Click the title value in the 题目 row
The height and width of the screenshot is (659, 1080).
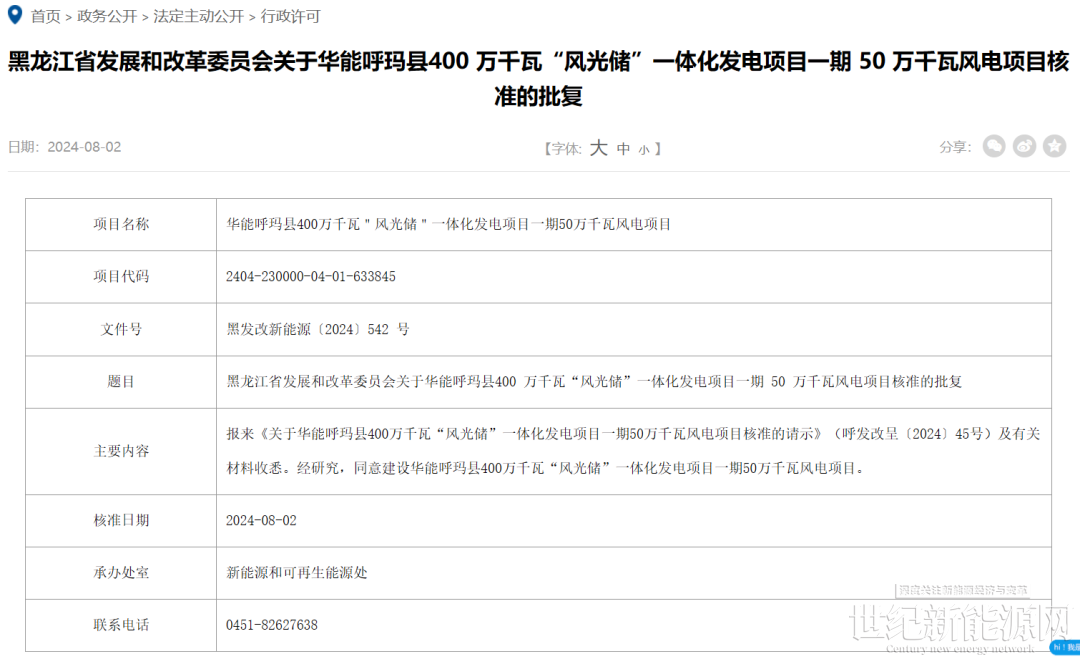tap(594, 381)
